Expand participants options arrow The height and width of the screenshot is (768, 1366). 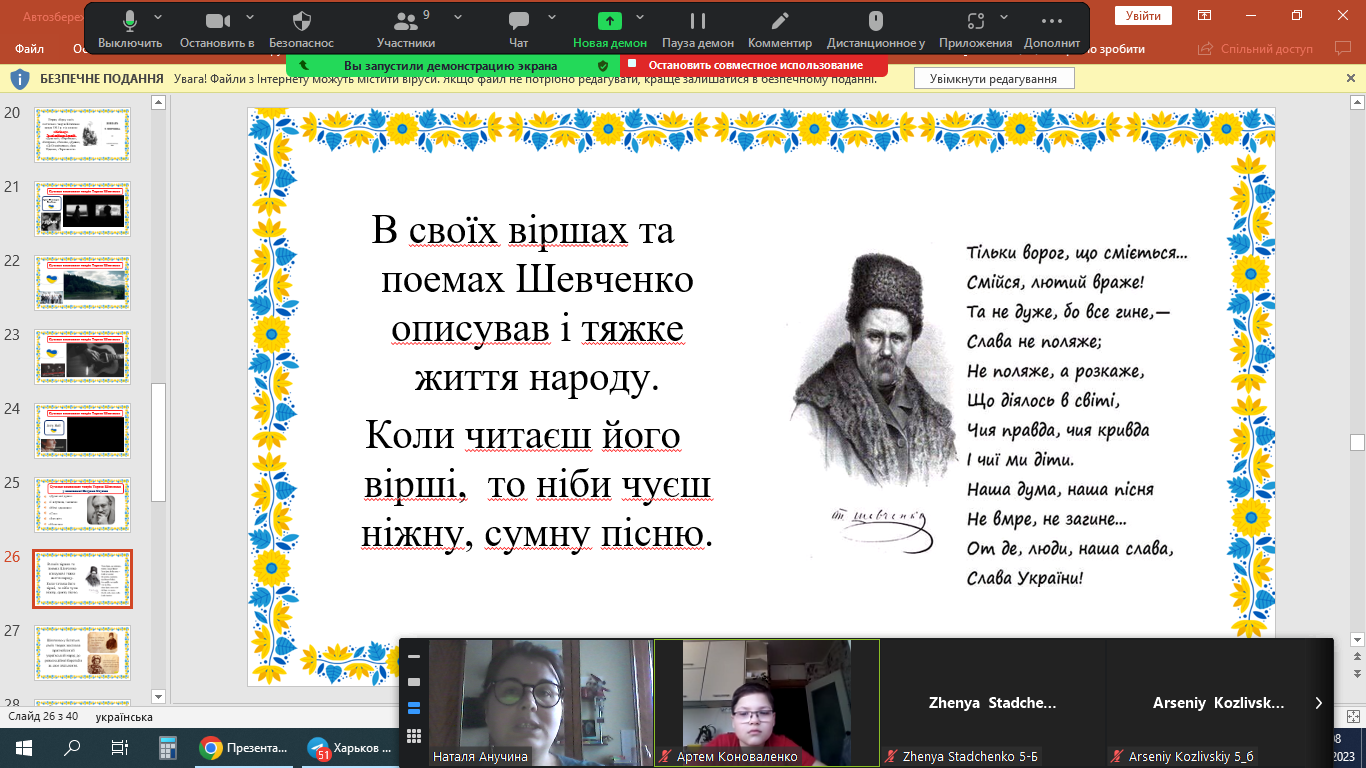coord(458,17)
